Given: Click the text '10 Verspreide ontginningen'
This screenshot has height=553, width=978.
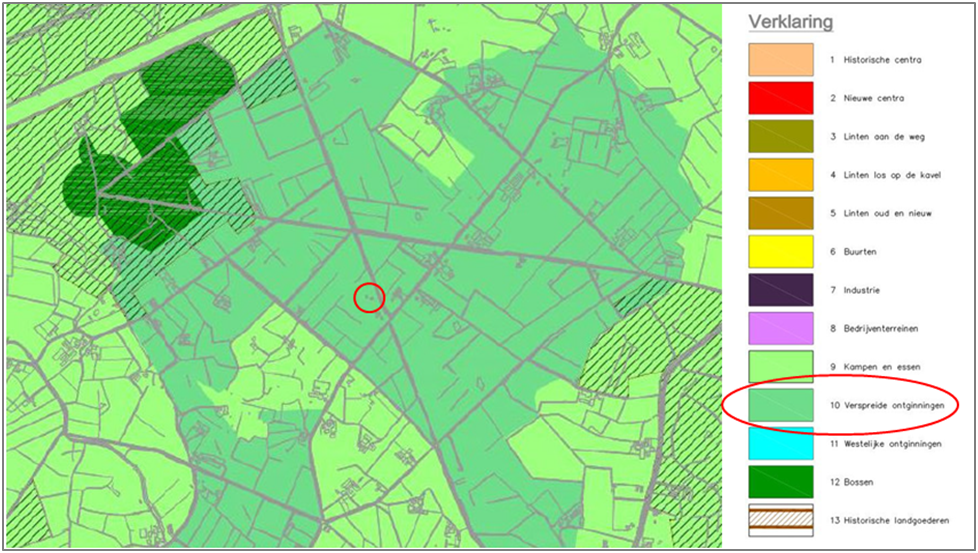Looking at the screenshot, I should (x=887, y=406).
